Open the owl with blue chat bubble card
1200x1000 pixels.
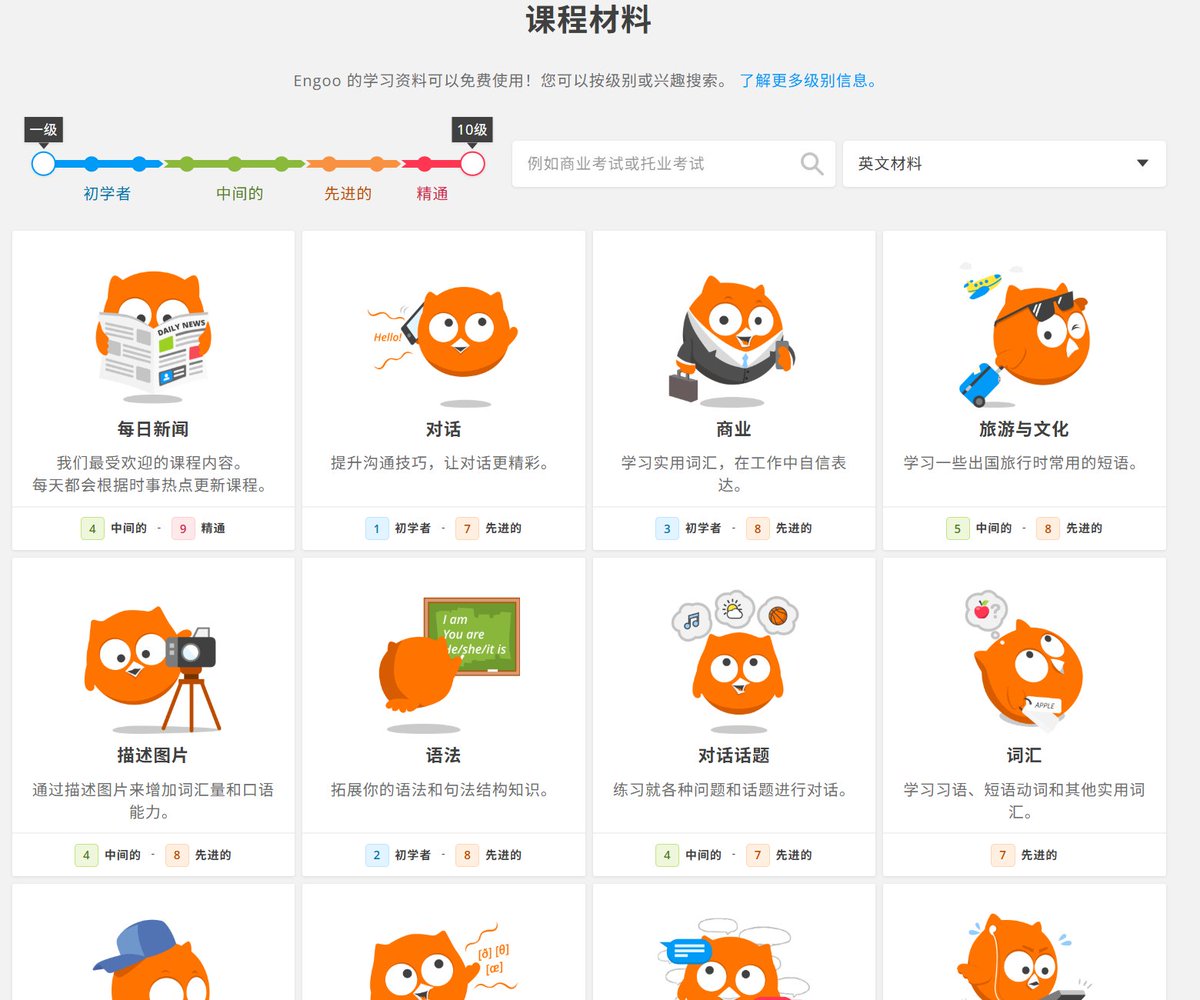click(x=734, y=942)
